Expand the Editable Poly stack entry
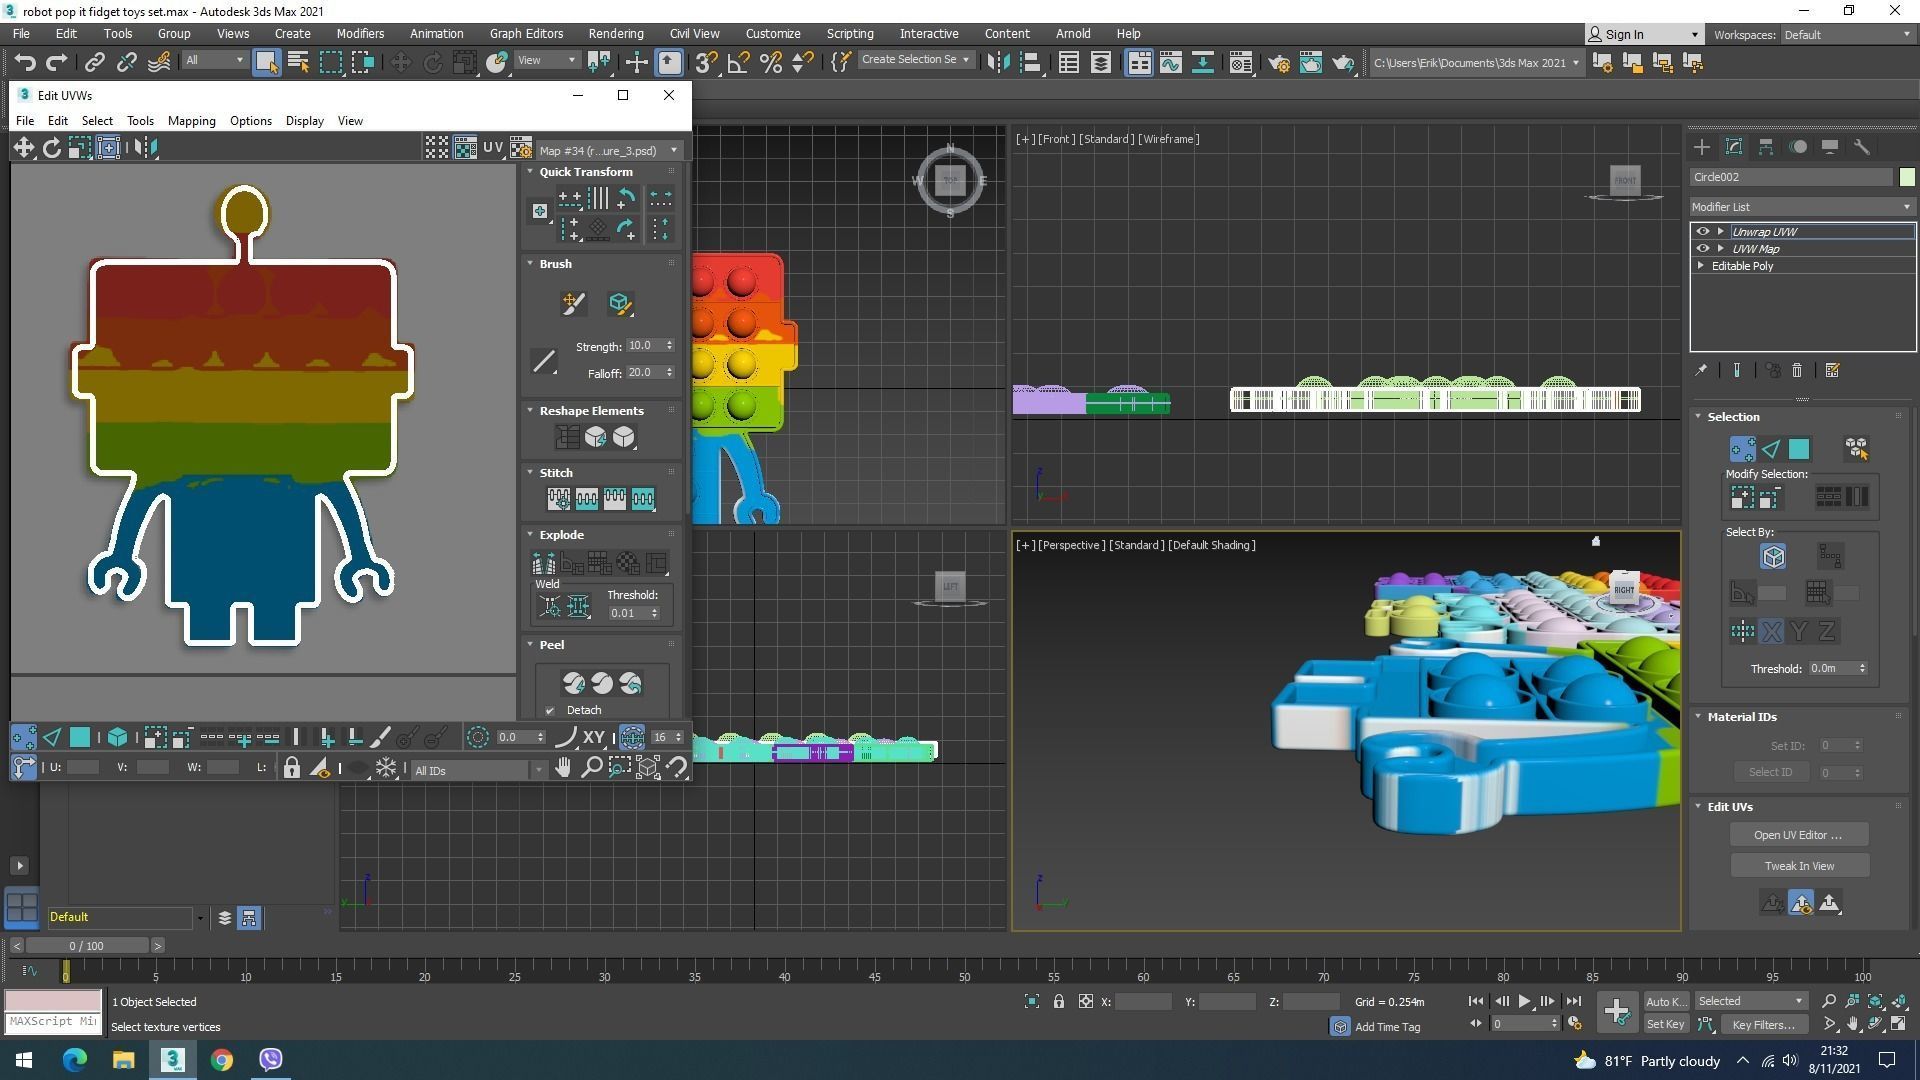The height and width of the screenshot is (1080, 1920). (1701, 266)
